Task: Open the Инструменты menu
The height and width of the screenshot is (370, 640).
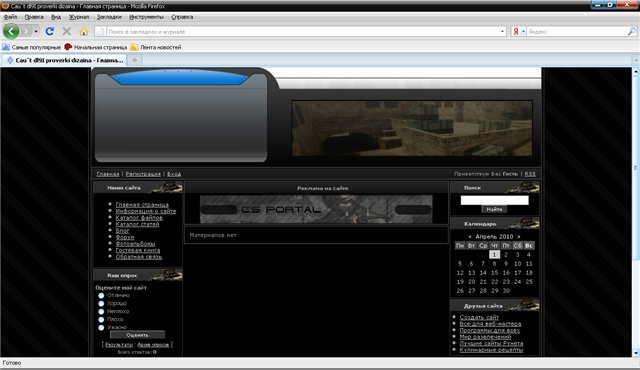Action: pos(146,17)
